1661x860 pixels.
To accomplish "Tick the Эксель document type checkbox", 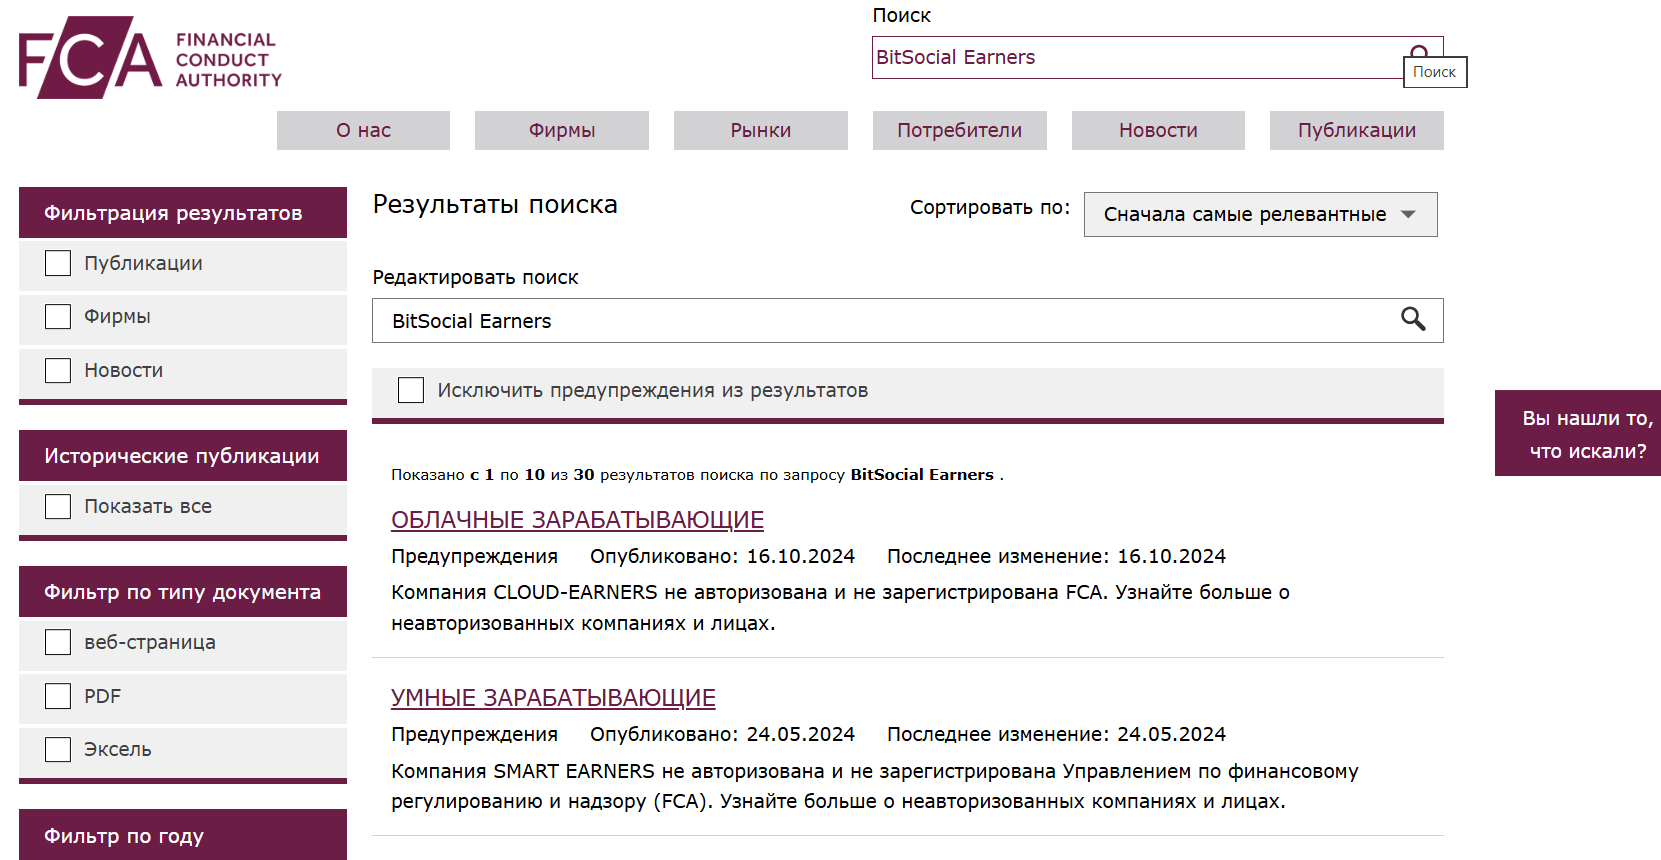I will point(58,749).
